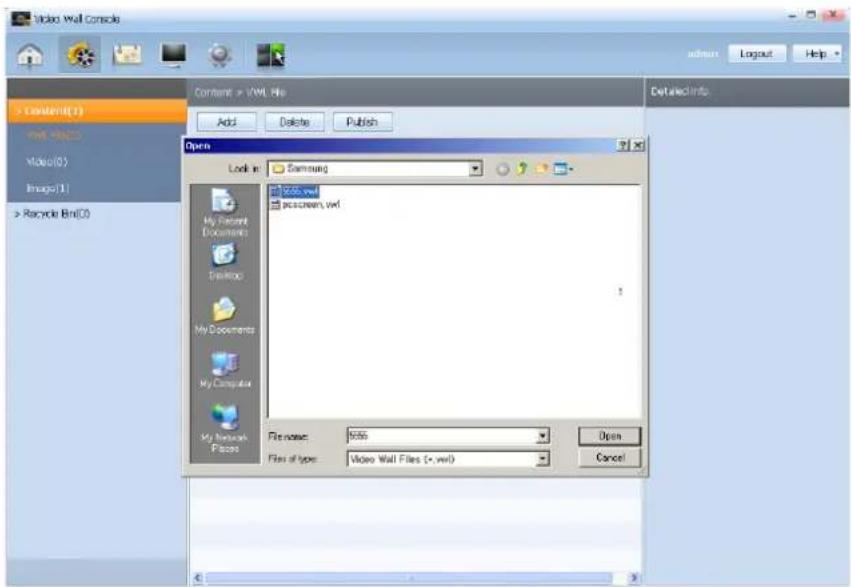The width and height of the screenshot is (851, 587).
Task: Click the left arrow of the horizontal scrollbar
Action: coord(198,578)
